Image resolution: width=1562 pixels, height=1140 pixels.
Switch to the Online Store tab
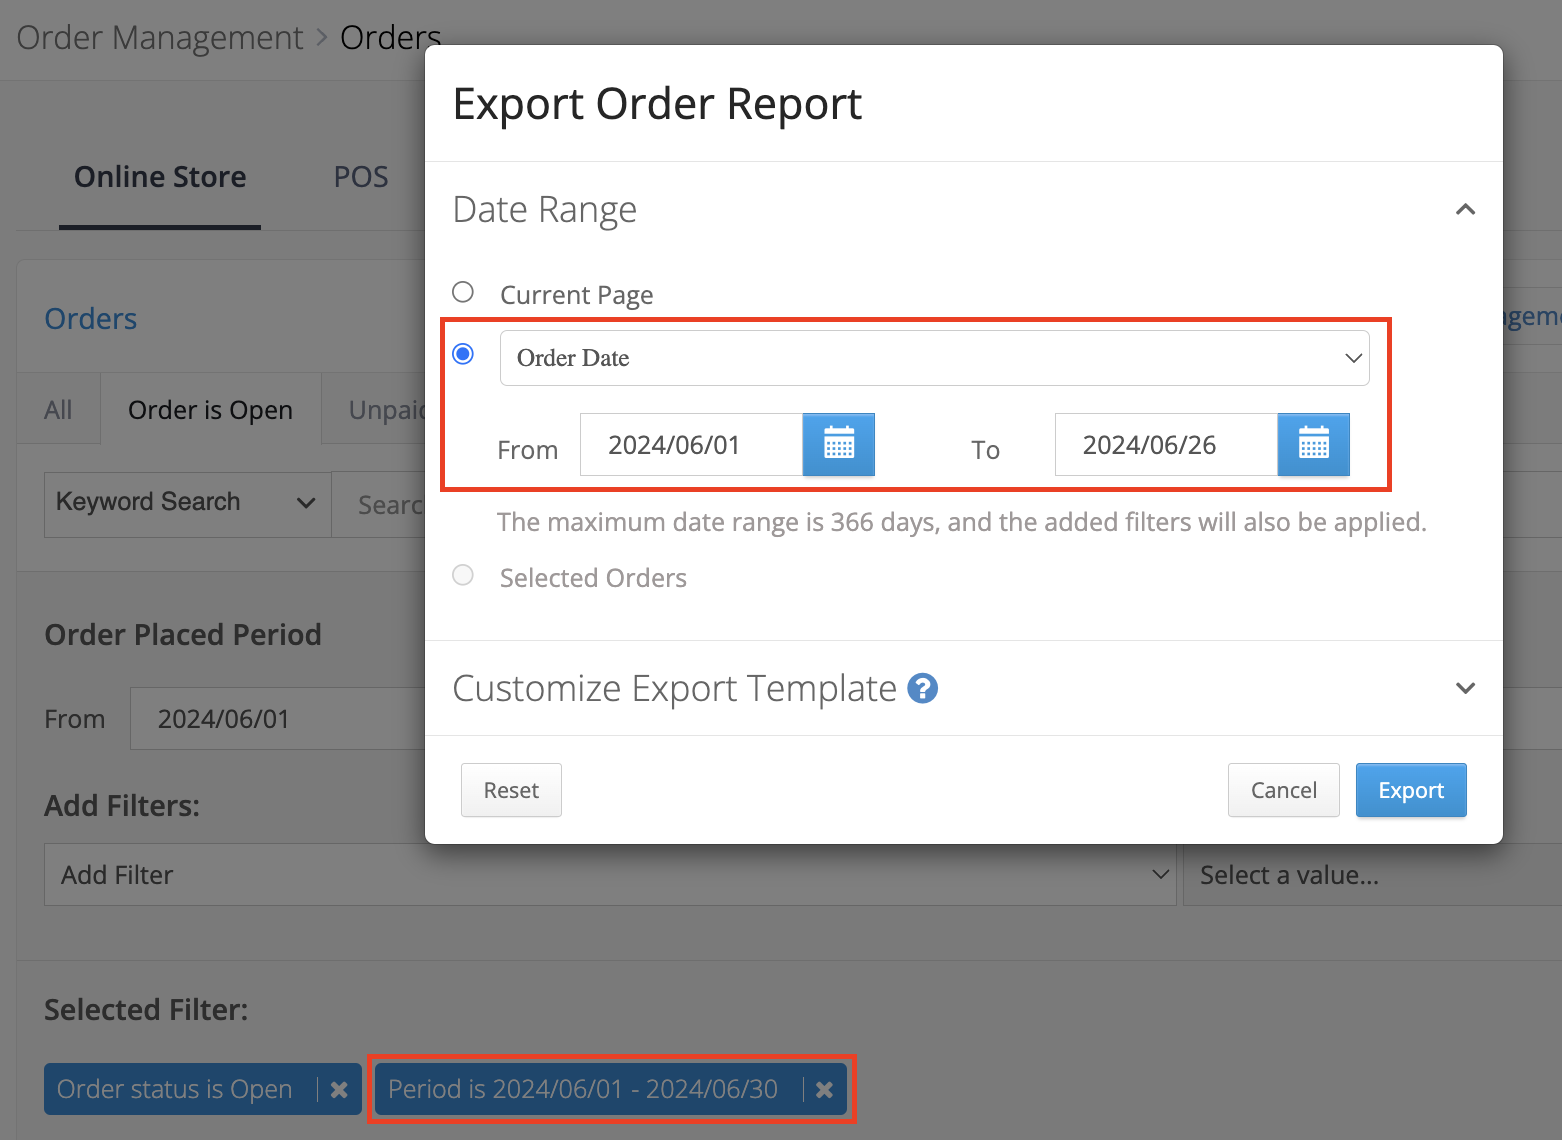pyautogui.click(x=160, y=177)
